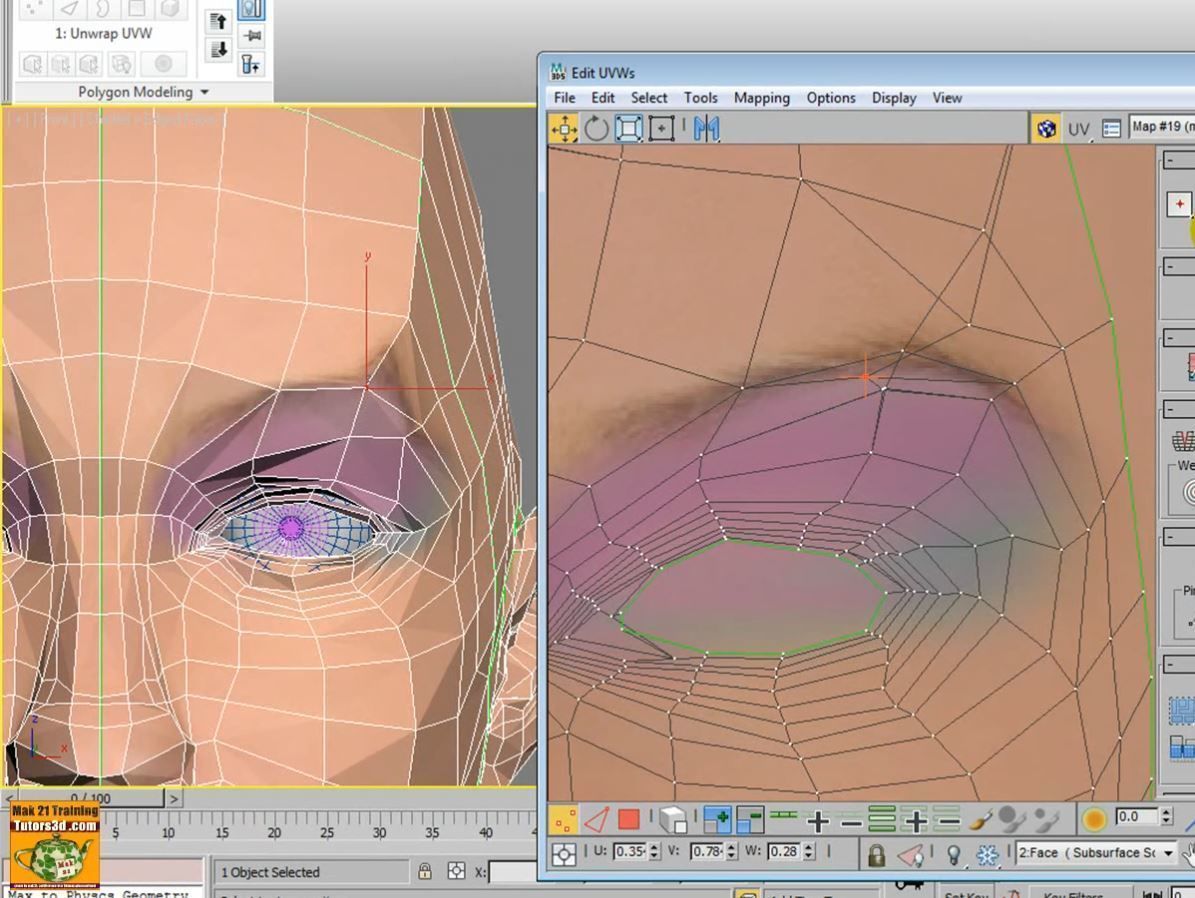Click the Loop UV edges icon
This screenshot has height=898, width=1195.
coord(783,816)
